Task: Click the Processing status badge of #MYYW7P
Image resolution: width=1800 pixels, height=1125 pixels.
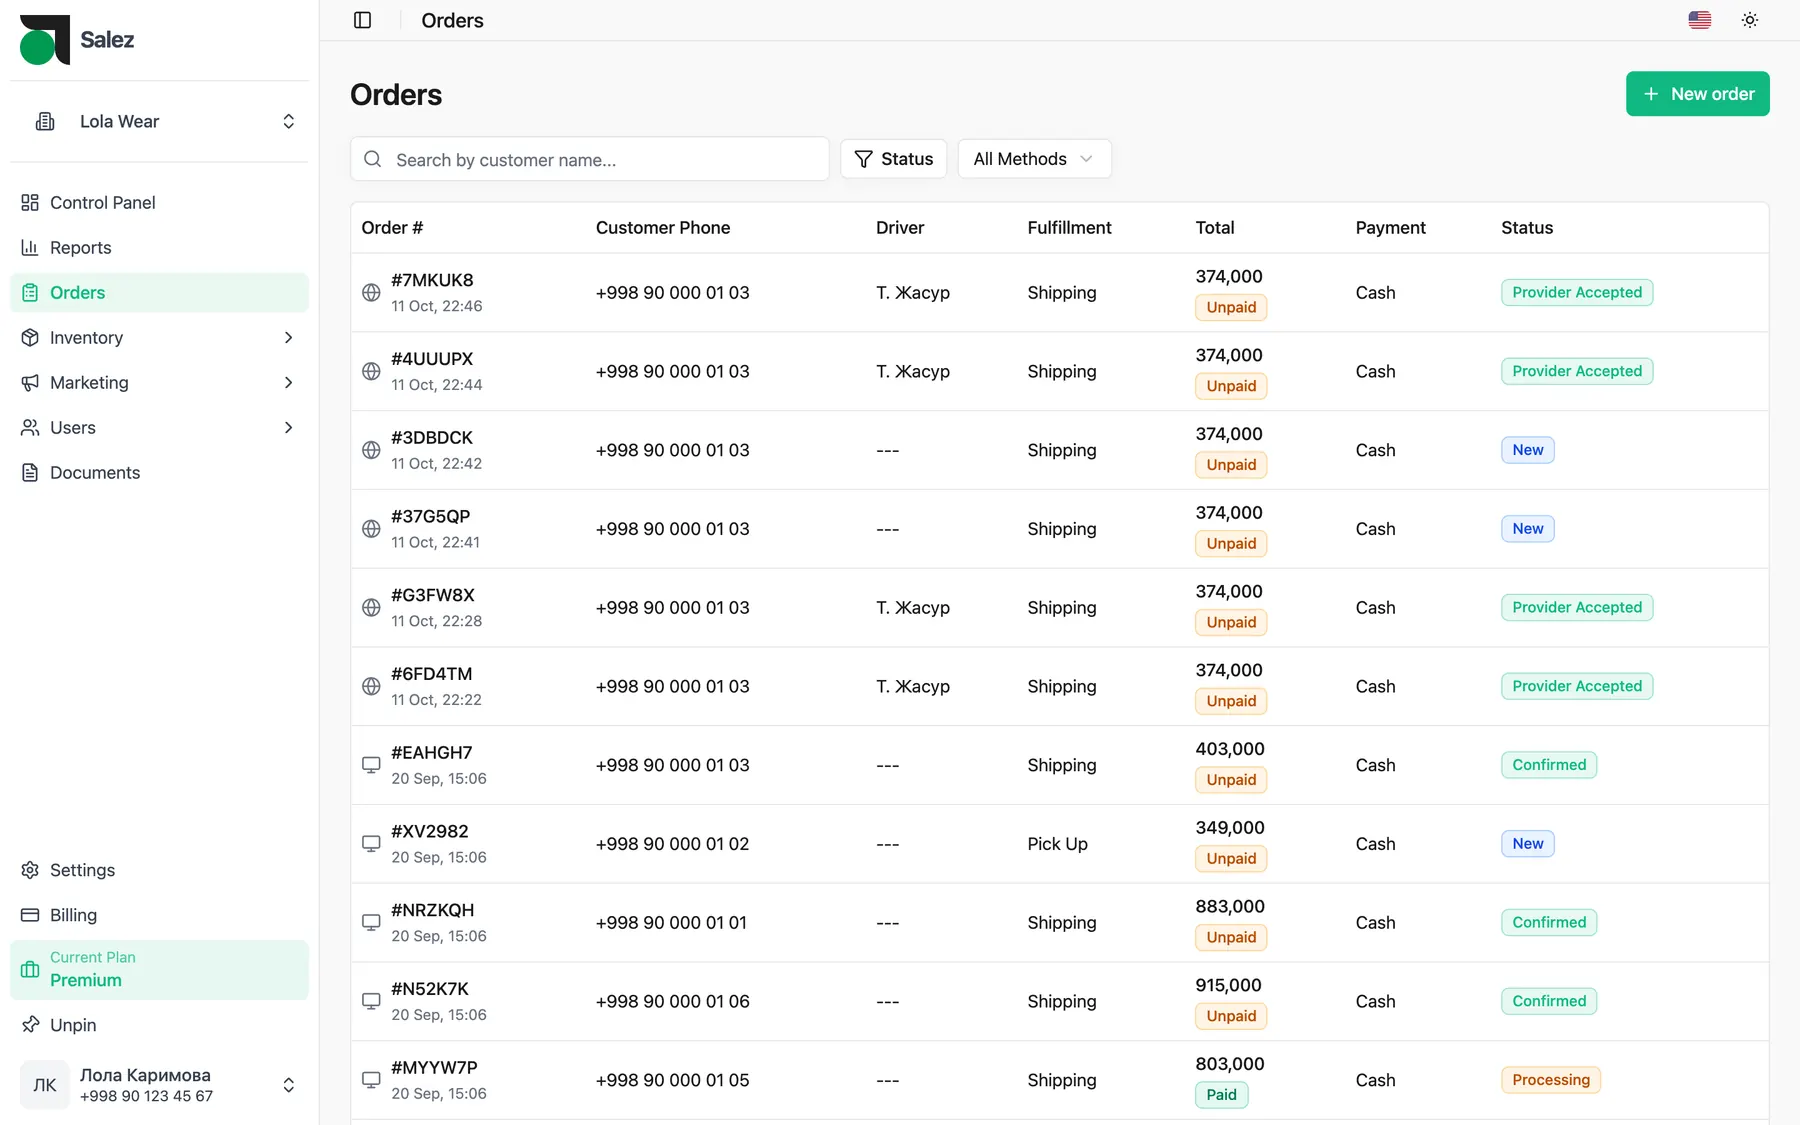Action: click(x=1550, y=1080)
